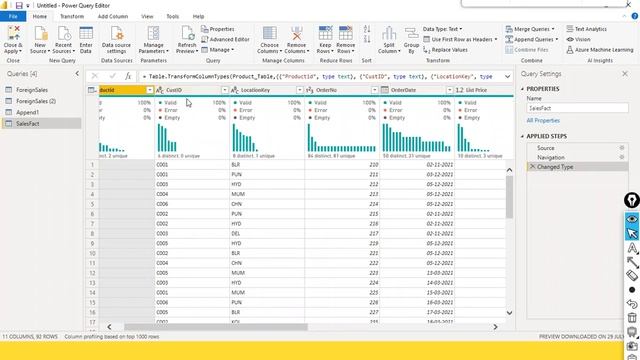Click the fx formula icon
Image resolution: width=640 pixels, height=360 pixels.
click(128, 76)
